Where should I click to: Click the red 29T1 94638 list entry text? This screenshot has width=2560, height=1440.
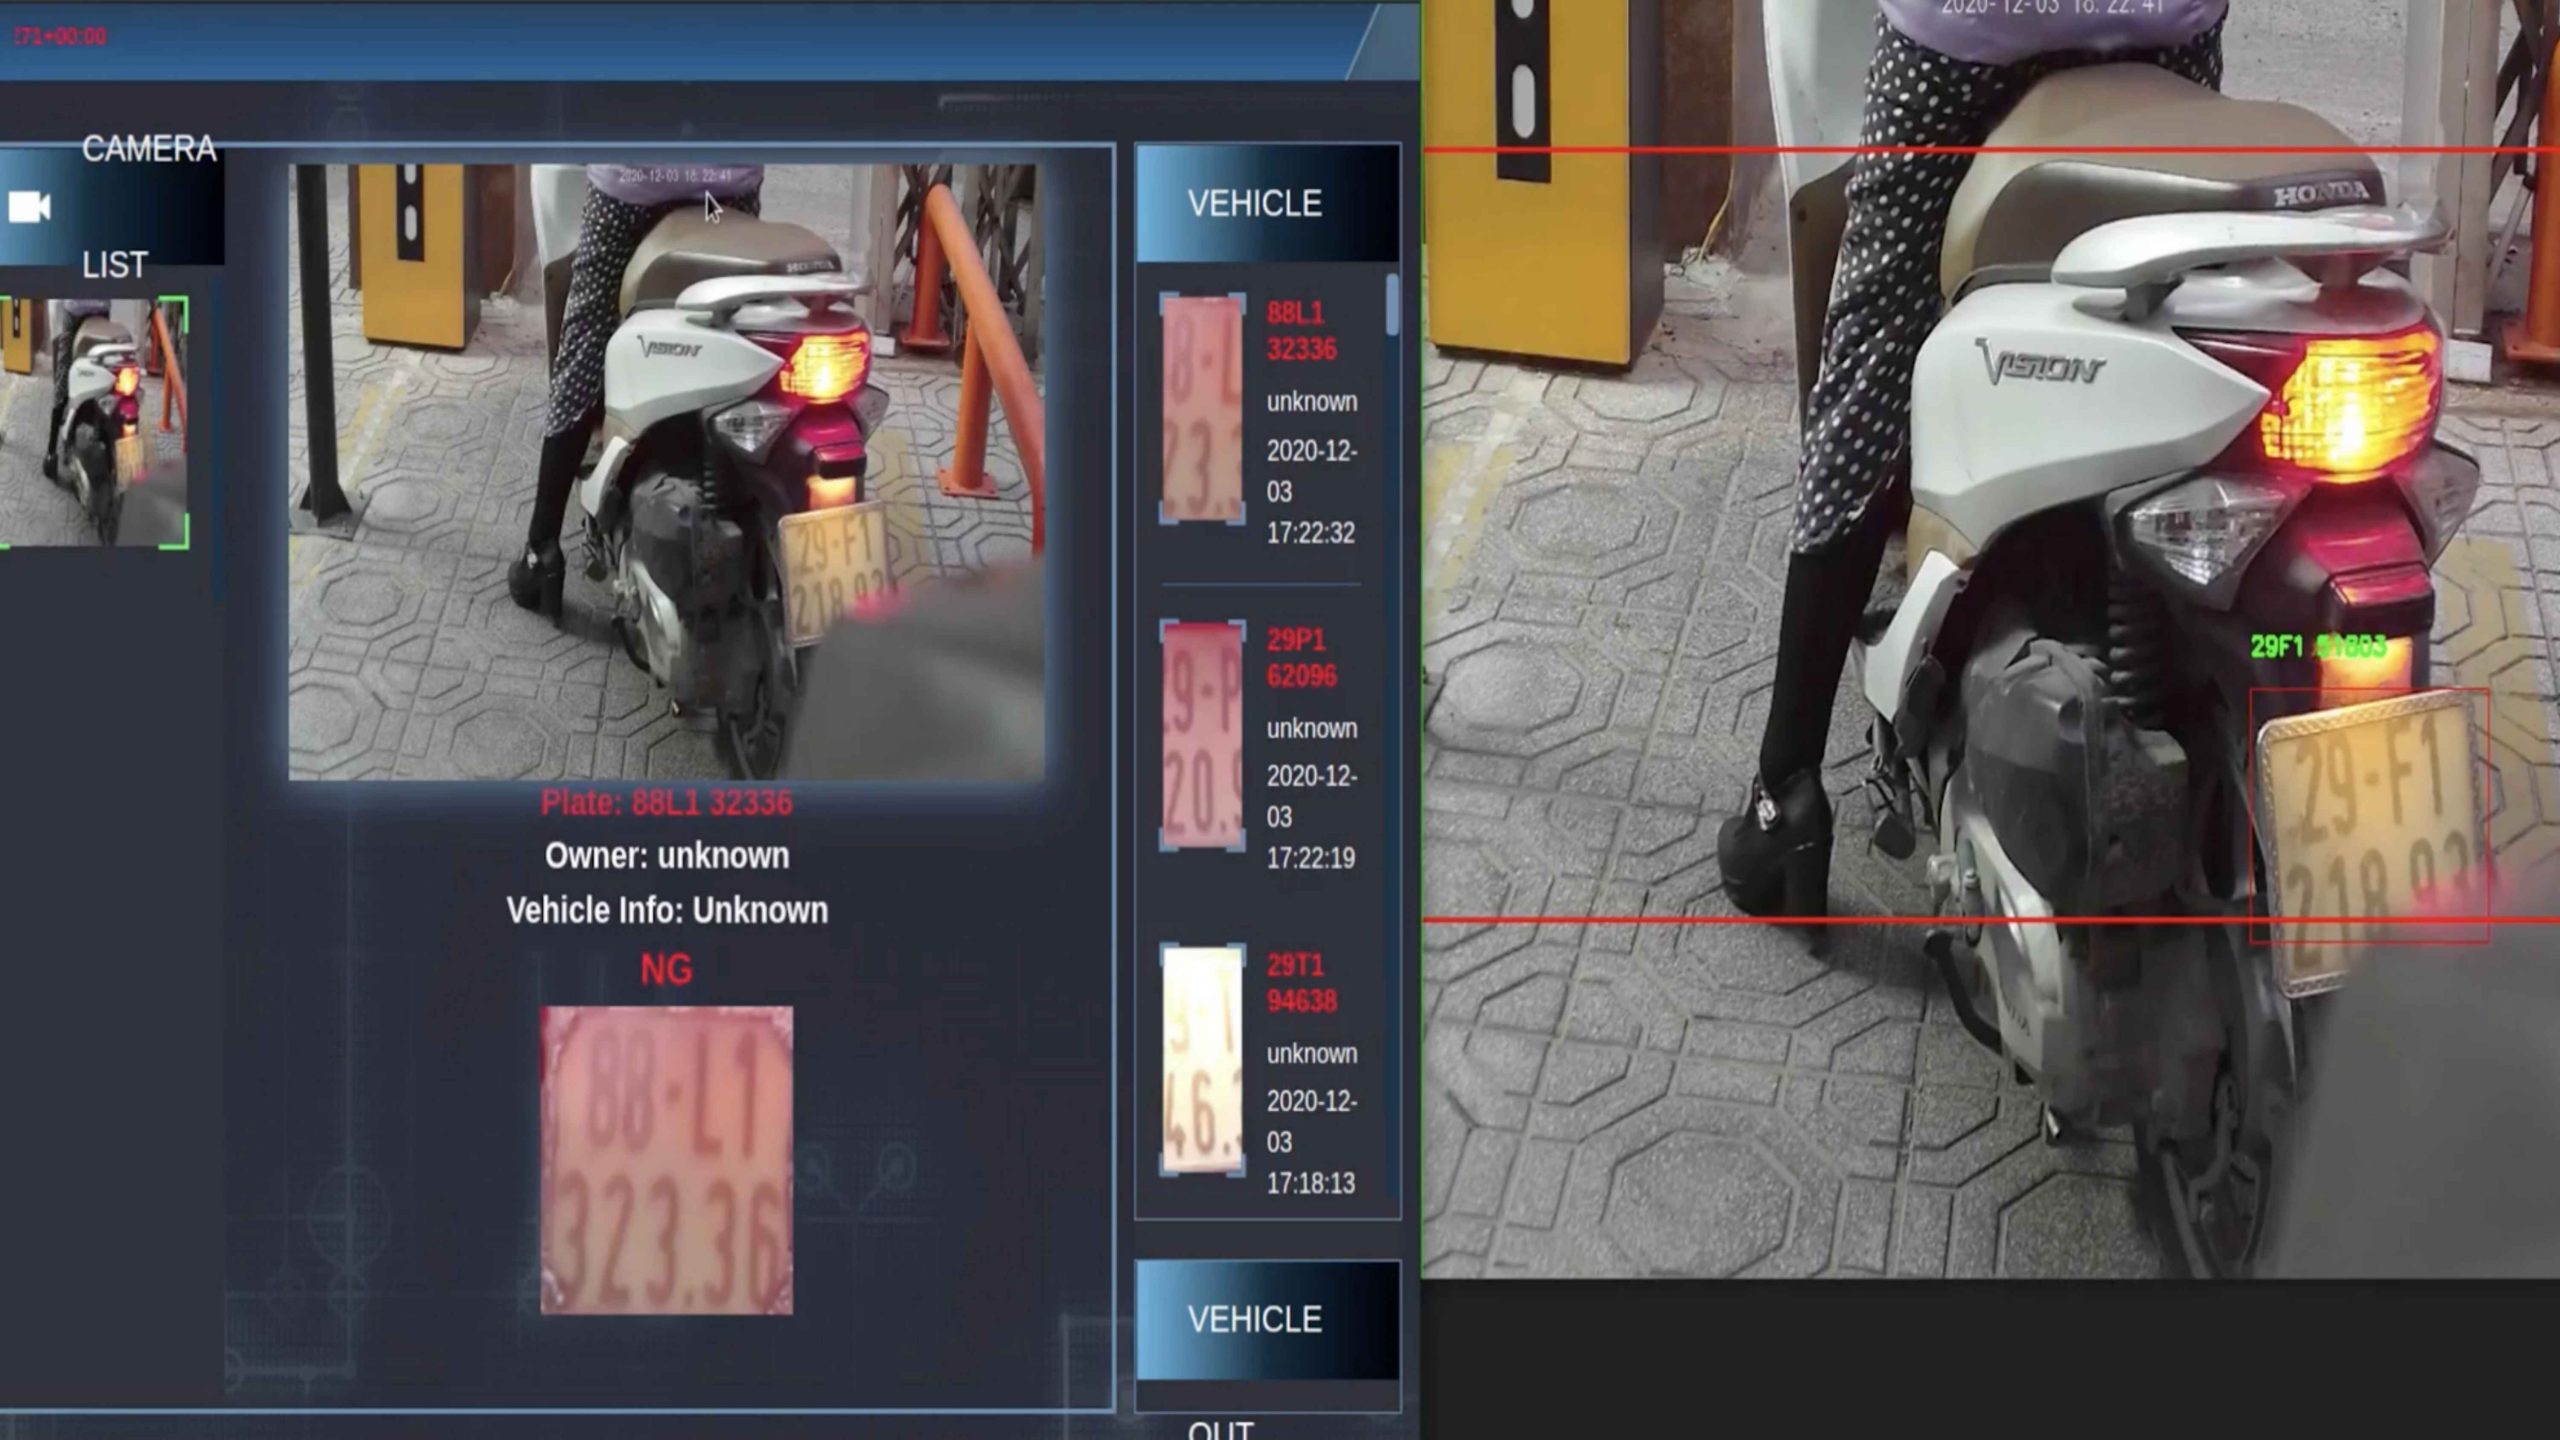[x=1301, y=983]
